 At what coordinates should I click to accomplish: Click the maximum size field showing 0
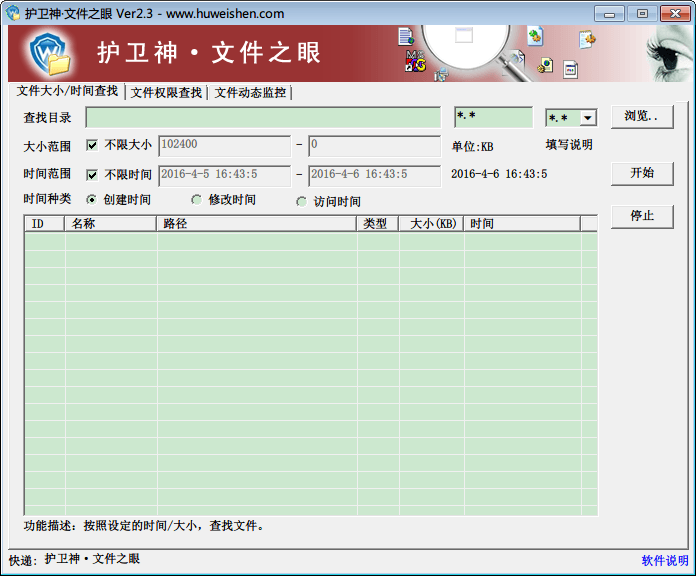click(x=375, y=146)
